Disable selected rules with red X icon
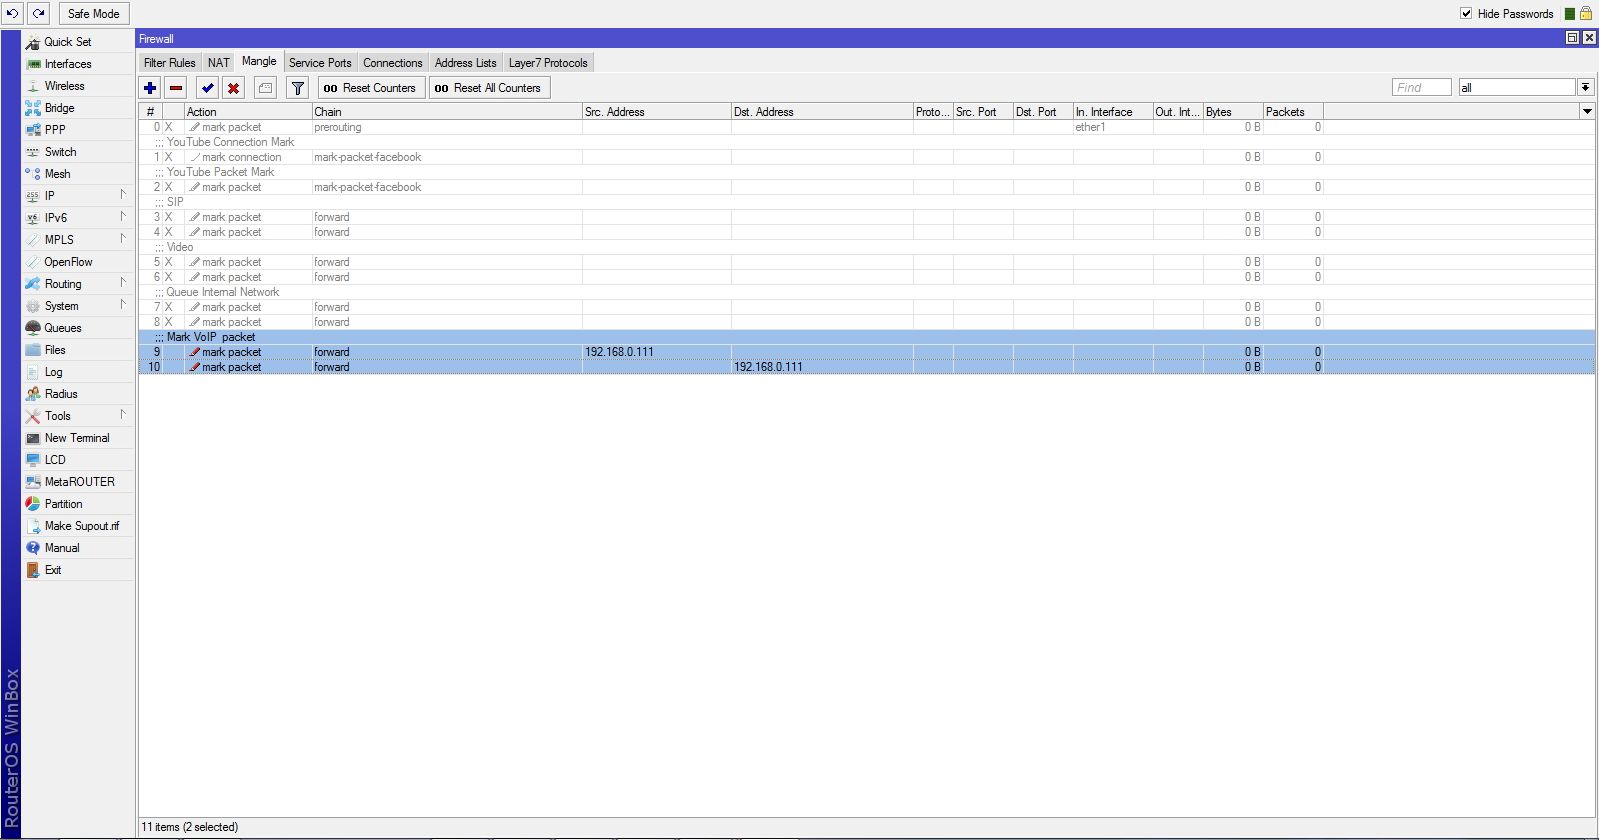The image size is (1599, 840). tap(233, 88)
